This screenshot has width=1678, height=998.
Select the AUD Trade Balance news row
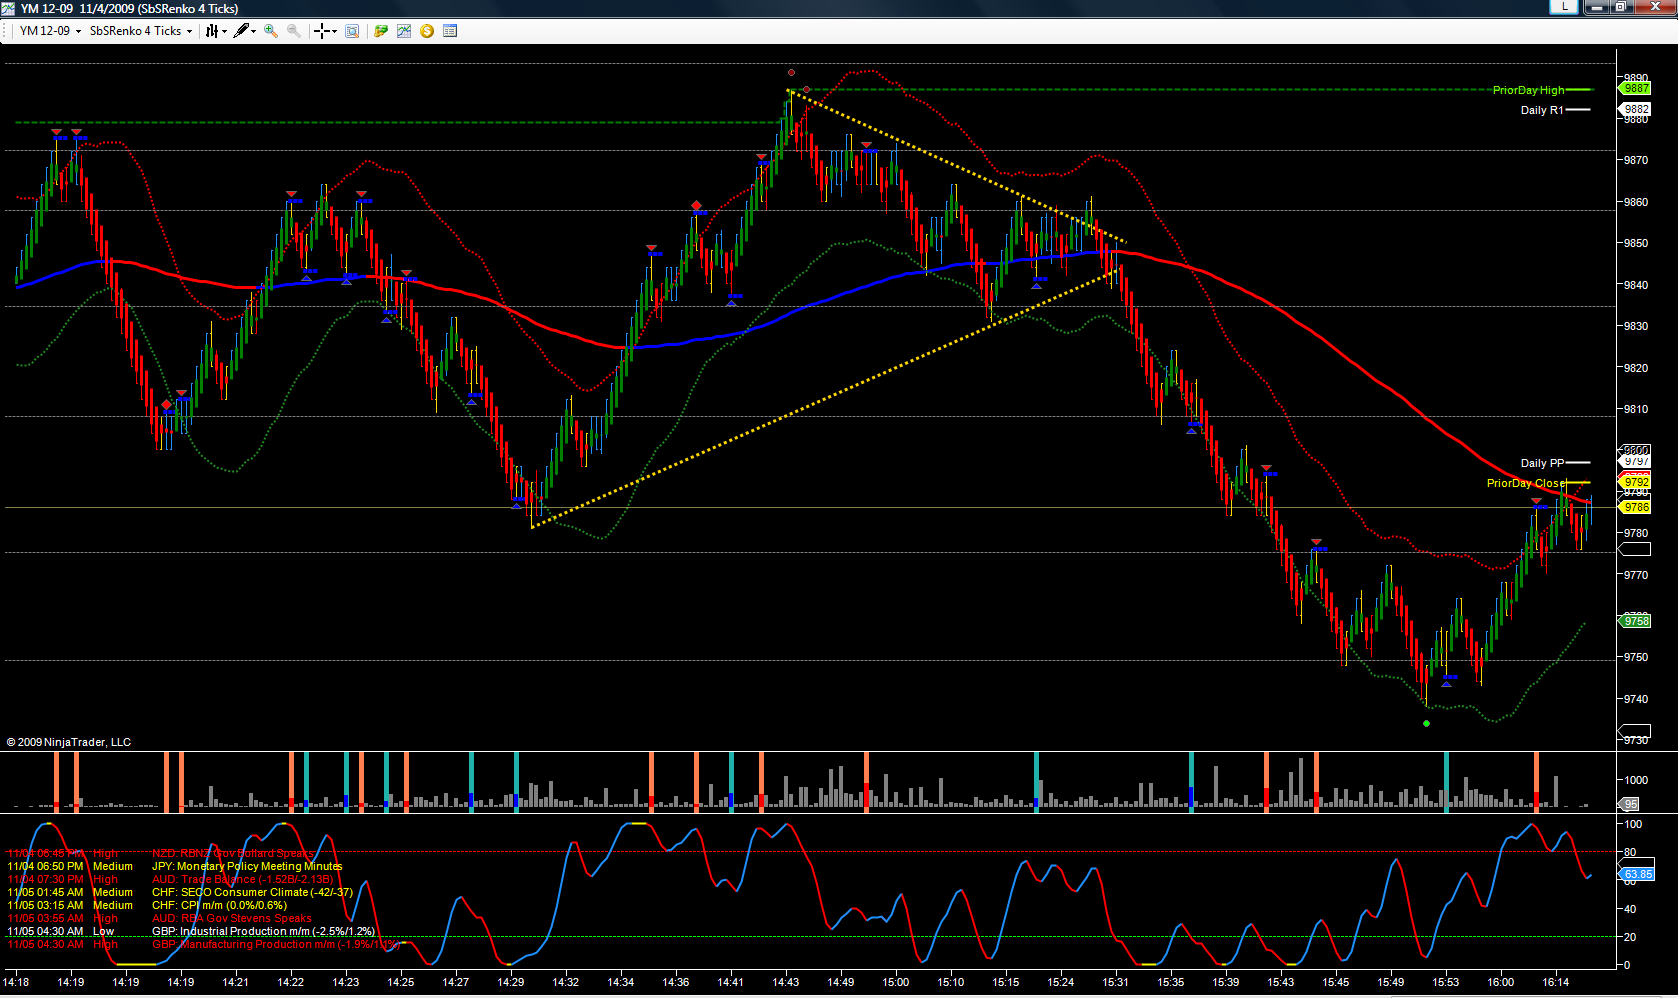point(171,879)
